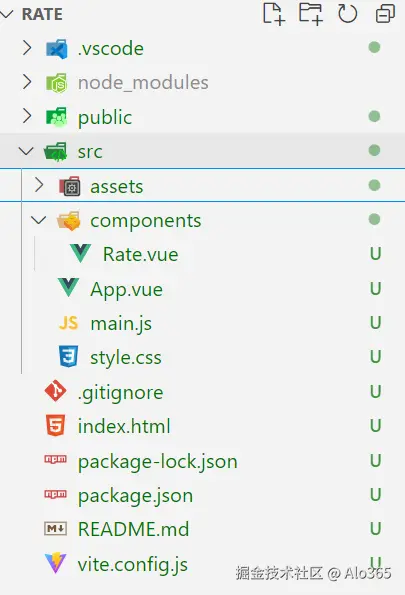Collapse the src folder chevron
The image size is (405, 595).
pos(26,151)
